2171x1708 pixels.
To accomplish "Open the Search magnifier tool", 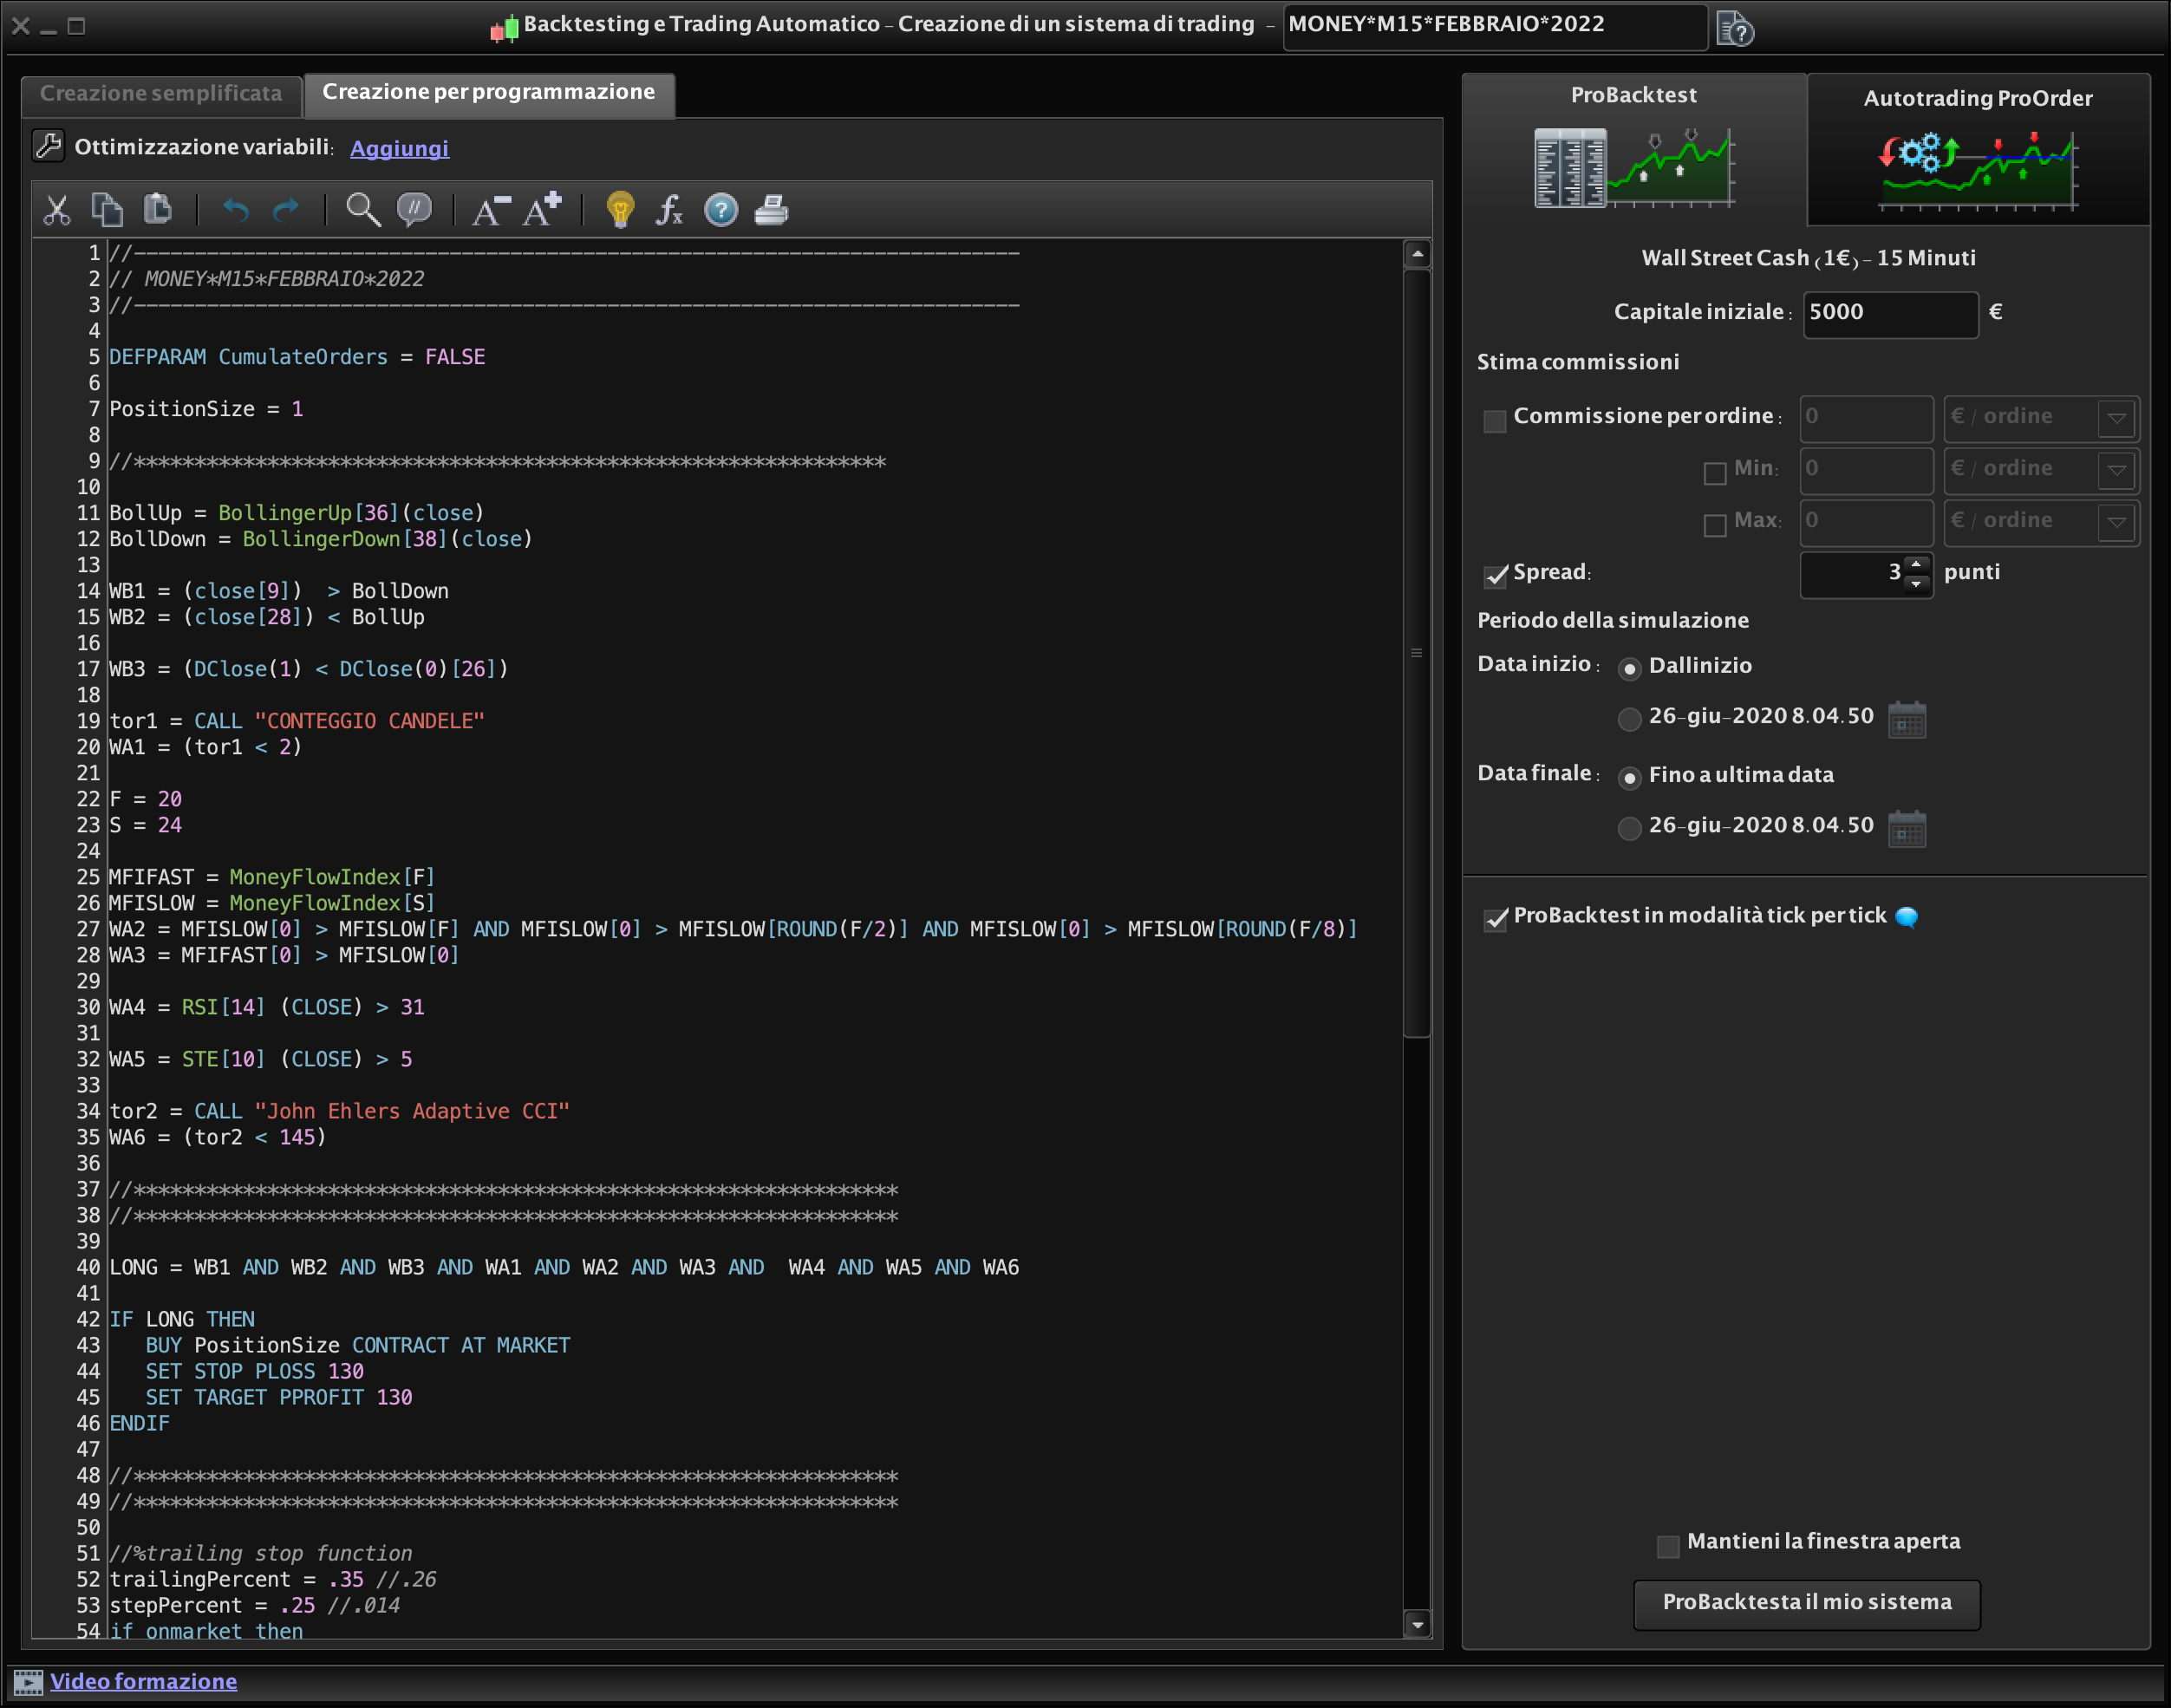I will point(362,210).
